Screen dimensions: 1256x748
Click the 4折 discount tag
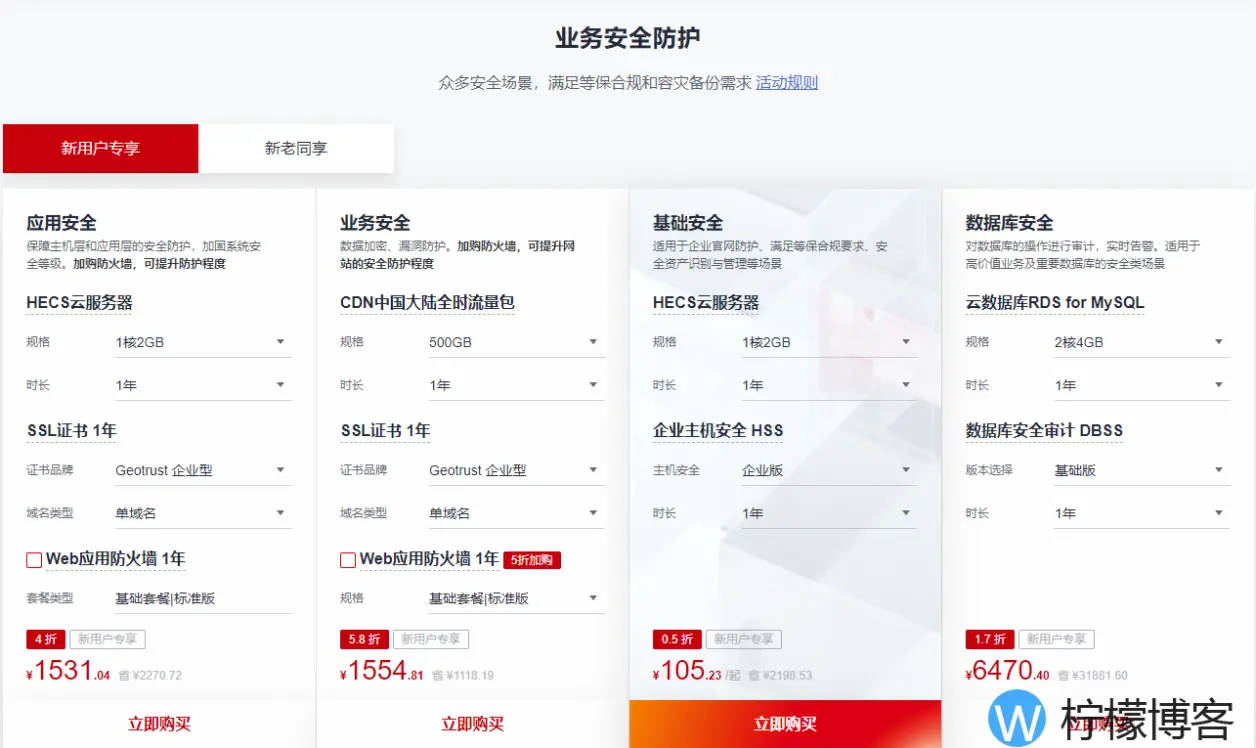click(45, 639)
